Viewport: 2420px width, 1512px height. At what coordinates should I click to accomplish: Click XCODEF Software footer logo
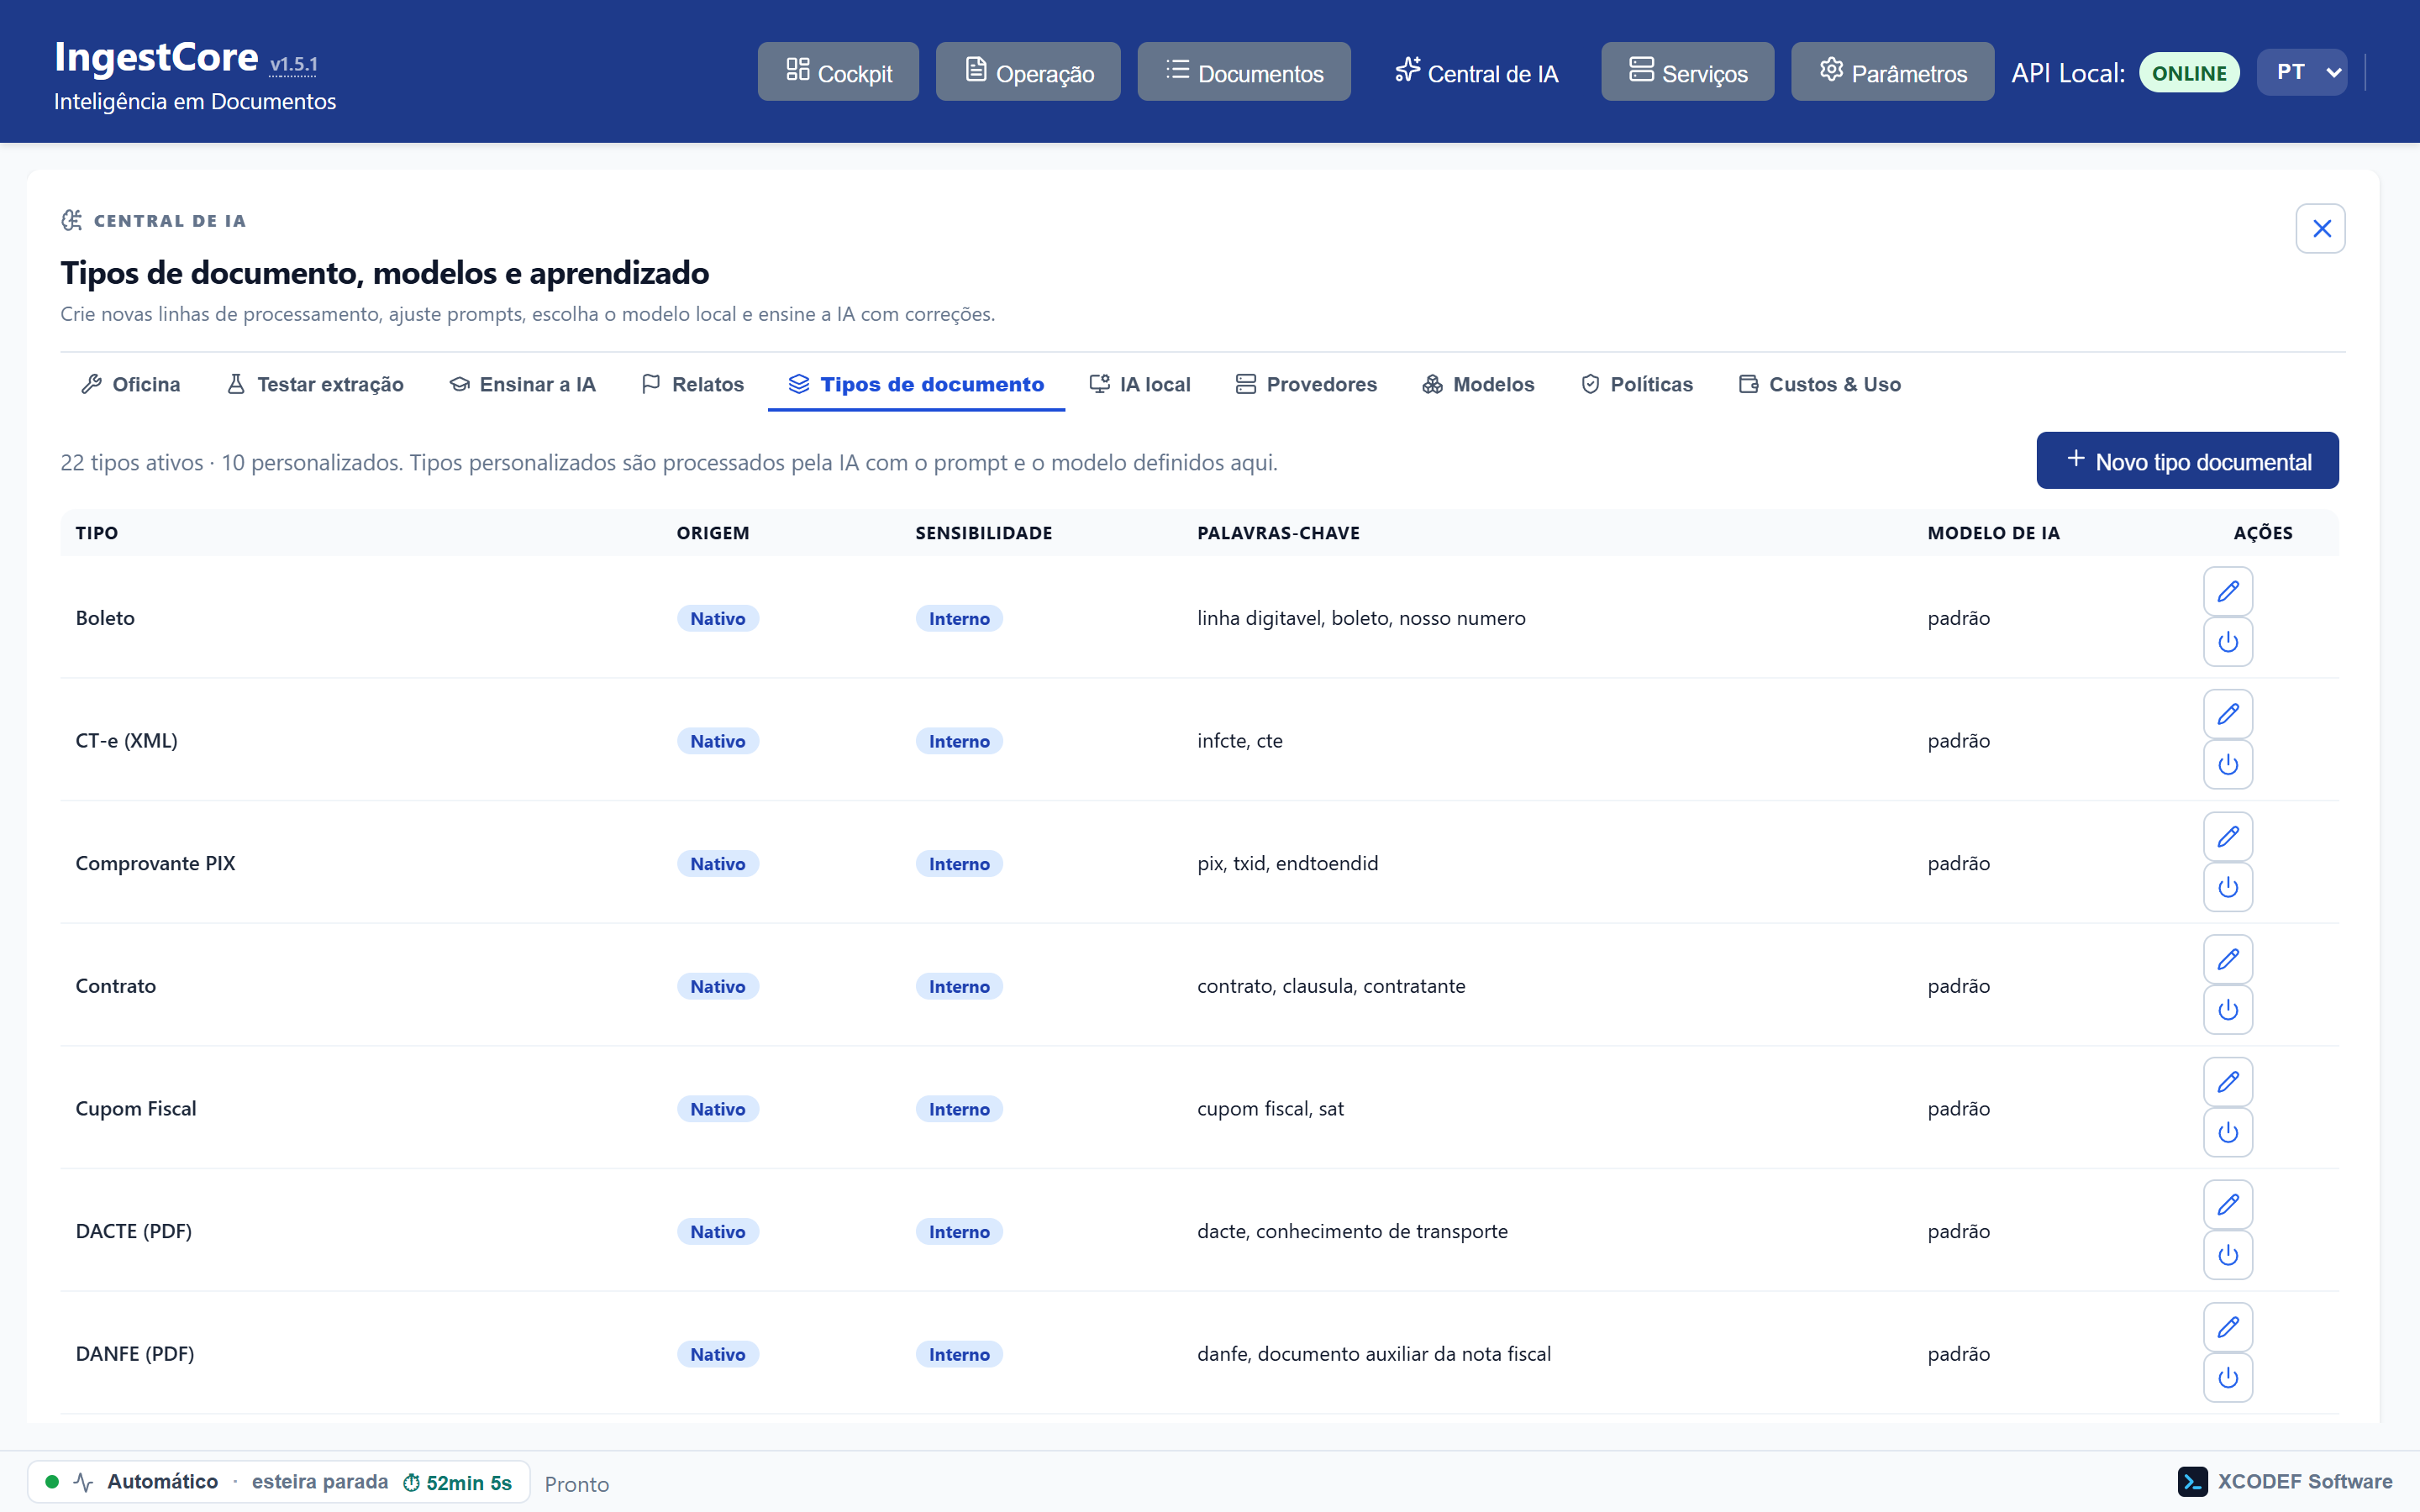[2285, 1481]
